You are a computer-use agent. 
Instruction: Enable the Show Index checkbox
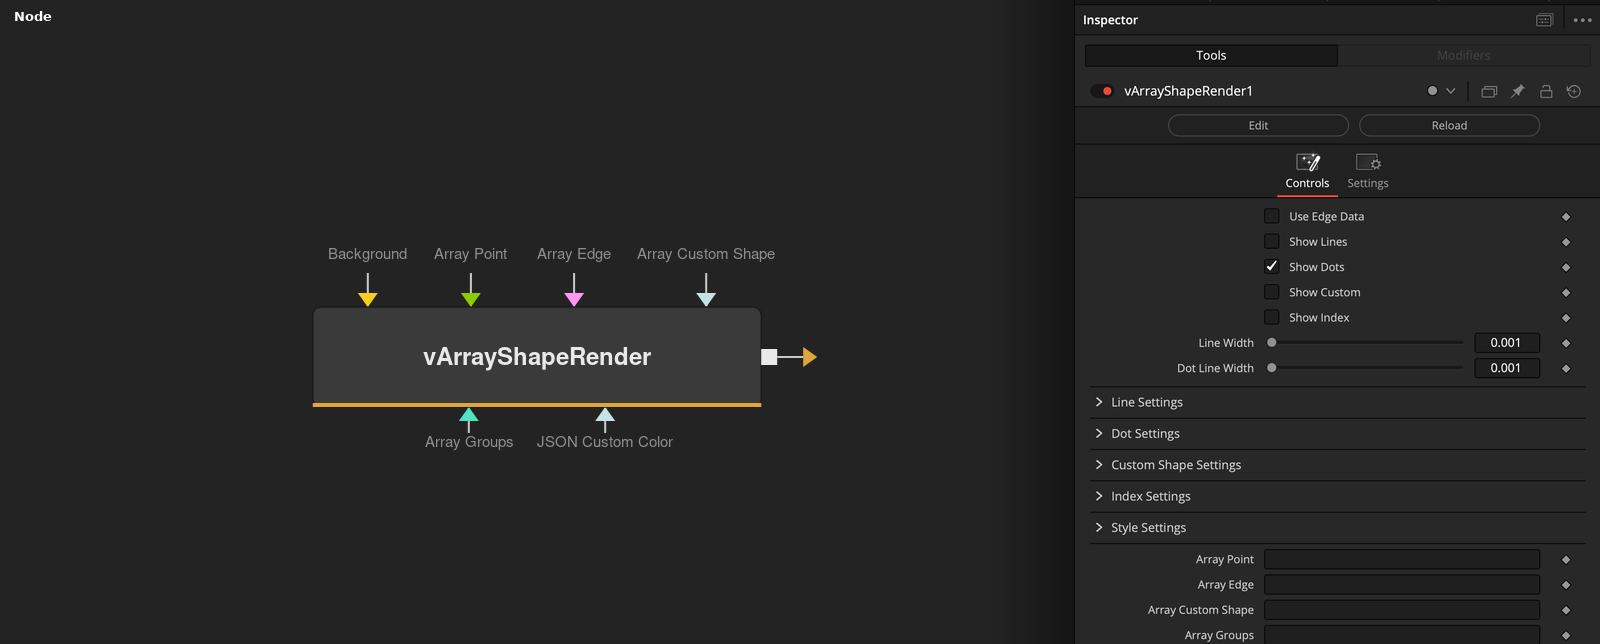coord(1272,317)
